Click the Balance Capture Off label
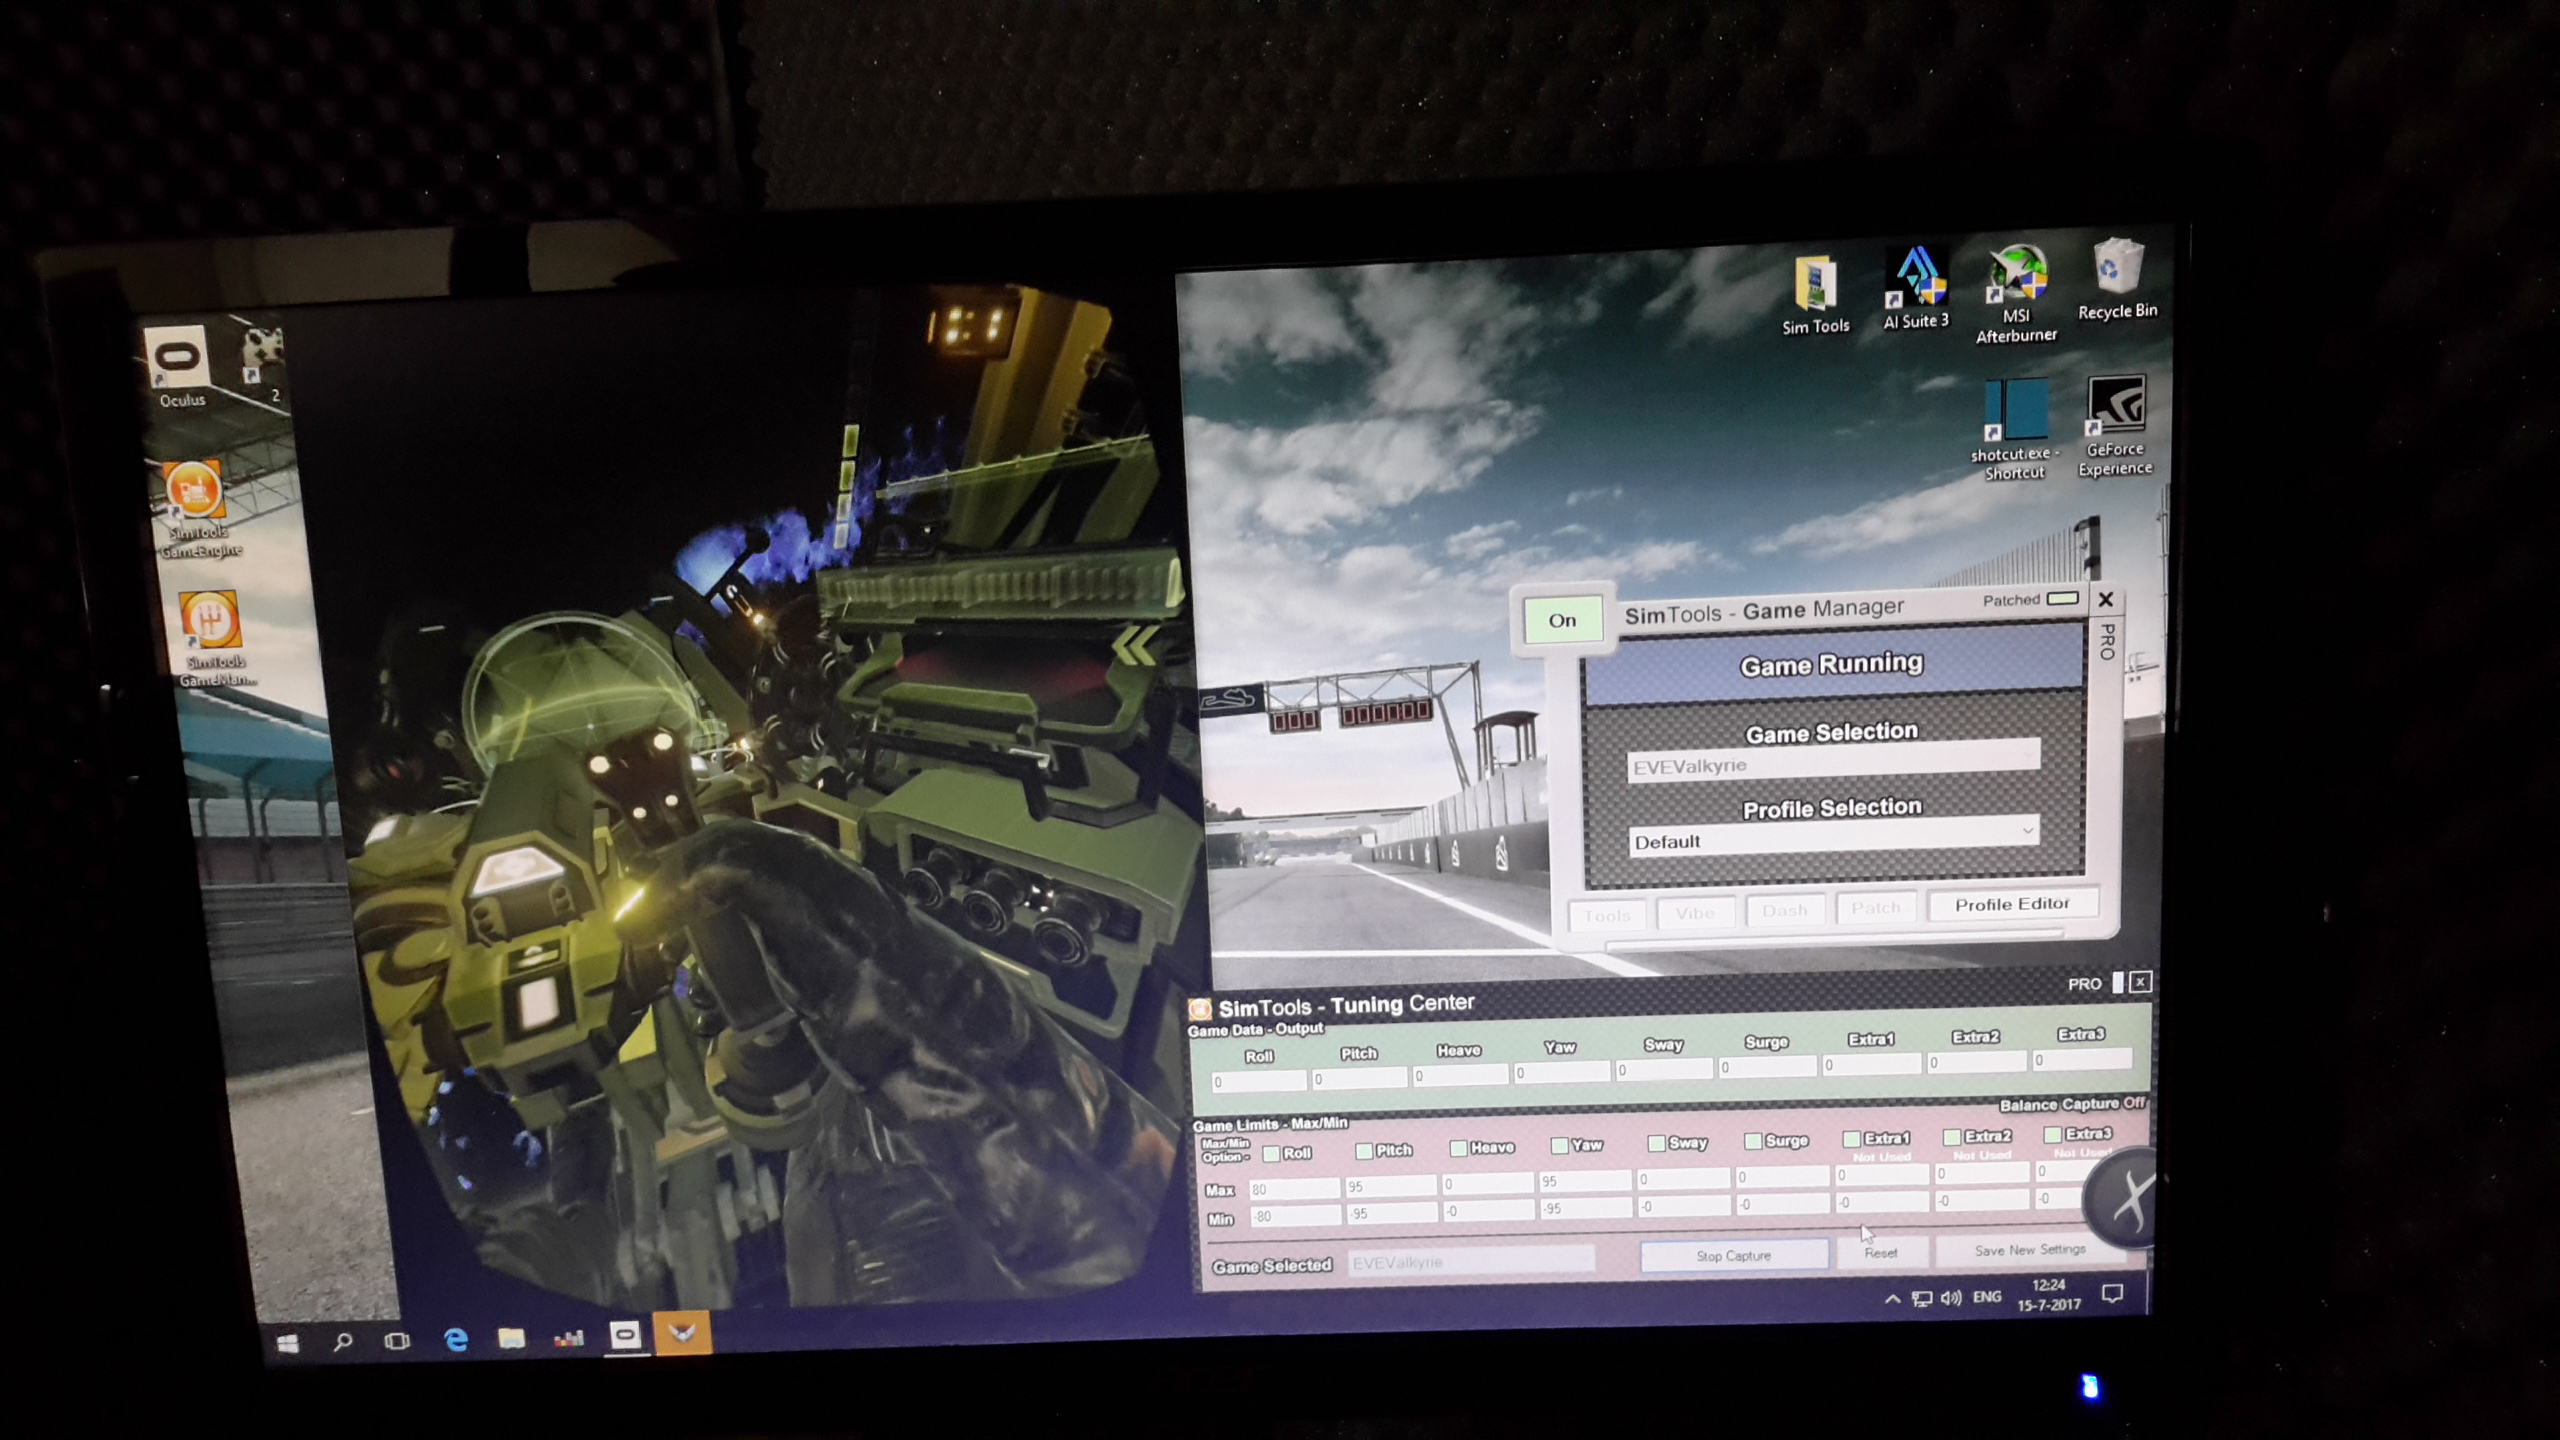Screen dimensions: 2560x1440 coord(2072,1104)
